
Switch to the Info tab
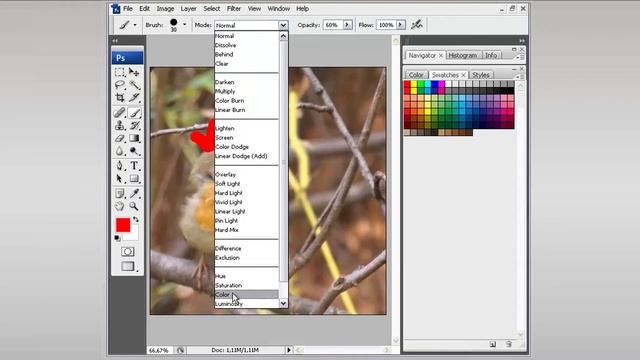[x=491, y=55]
